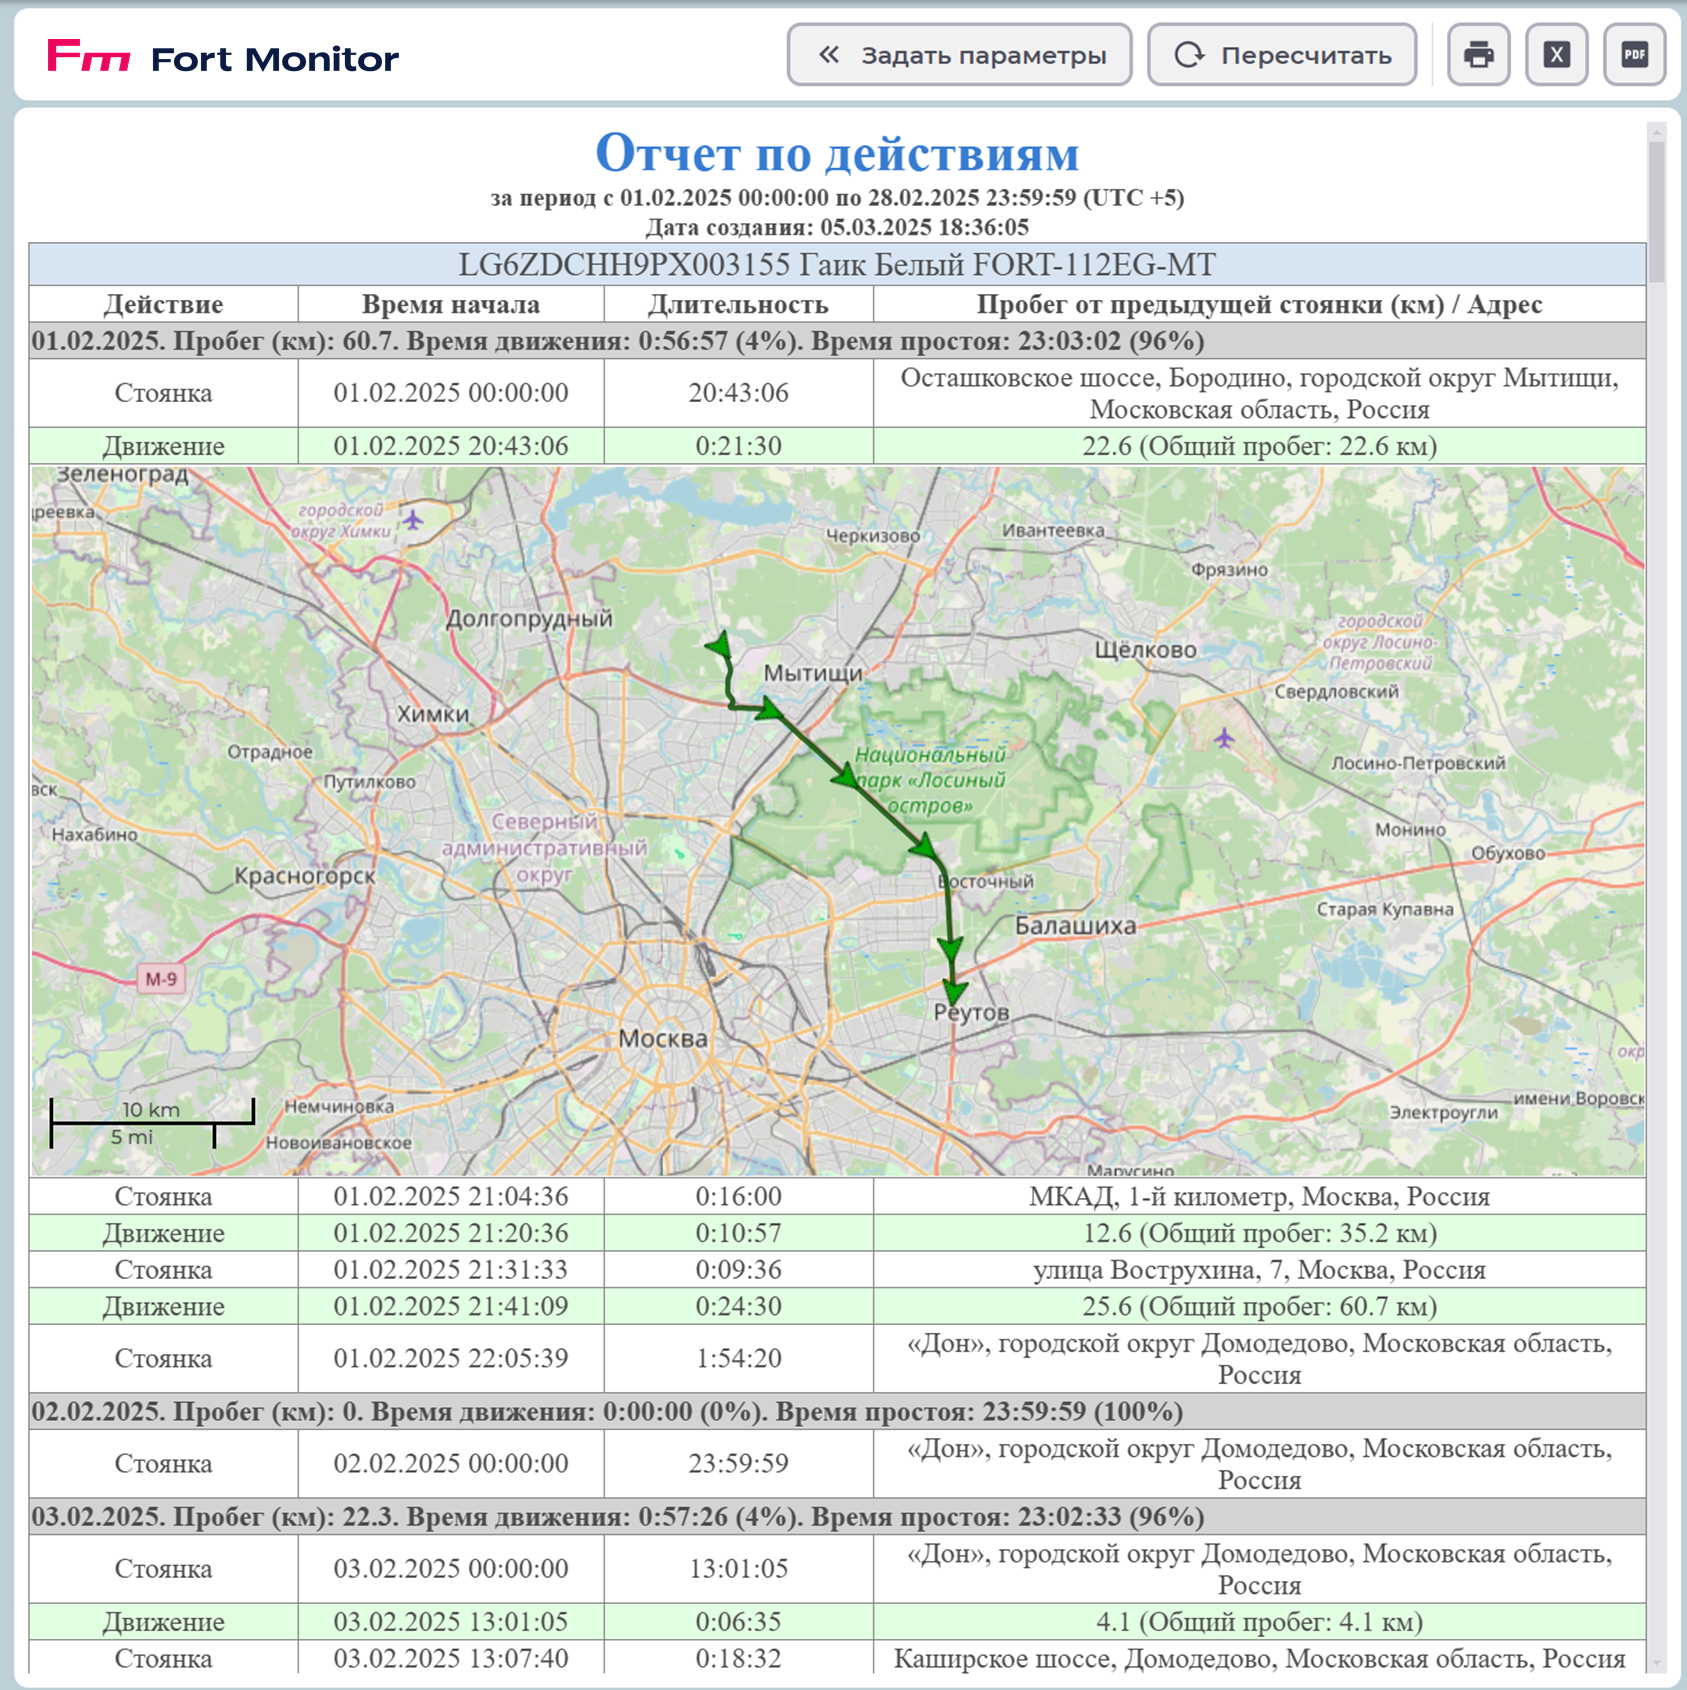Click the улица Вострухина, 7 address cell

[x=1258, y=1270]
